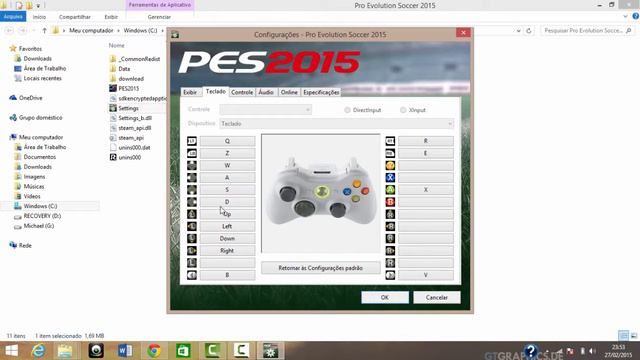Click the yellow Y button icon
Viewport: 640px width, 360px height.
pyautogui.click(x=390, y=165)
